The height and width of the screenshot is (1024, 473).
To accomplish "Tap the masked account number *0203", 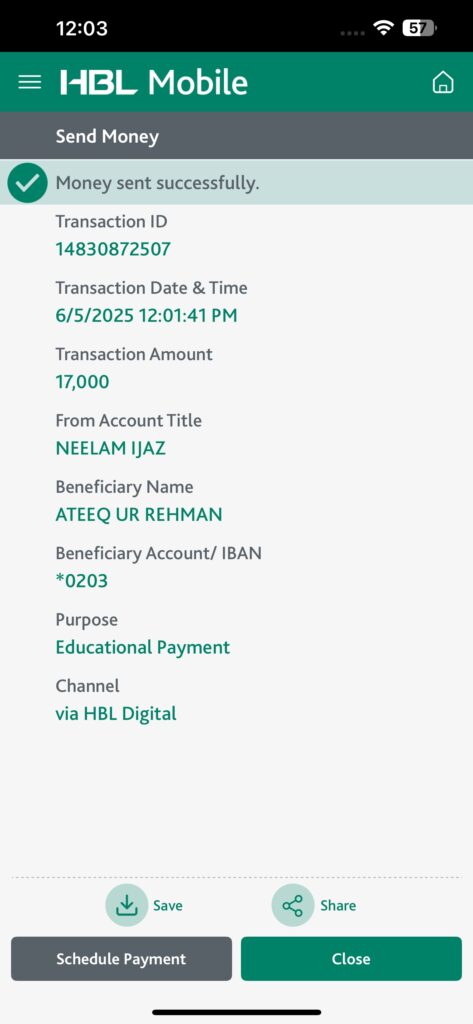I will tap(82, 581).
